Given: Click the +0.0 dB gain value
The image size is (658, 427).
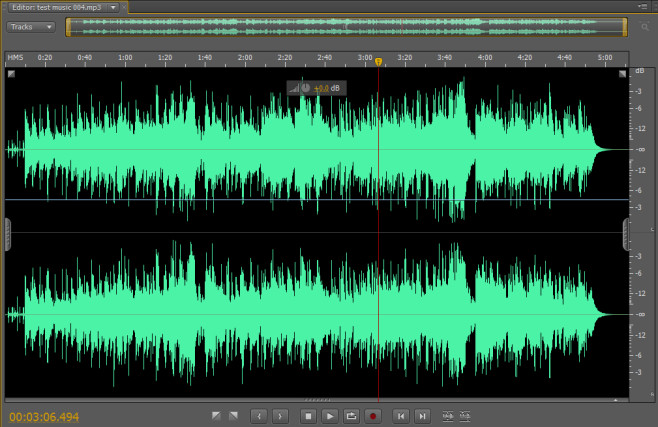Looking at the screenshot, I should [321, 88].
